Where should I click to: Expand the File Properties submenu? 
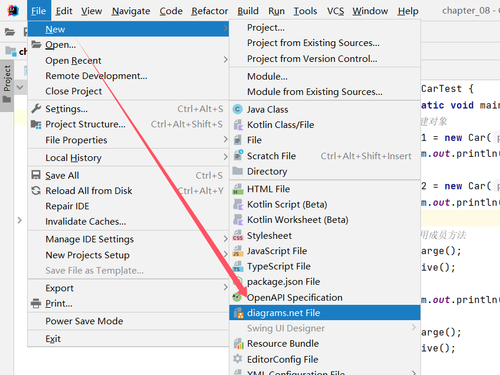128,140
